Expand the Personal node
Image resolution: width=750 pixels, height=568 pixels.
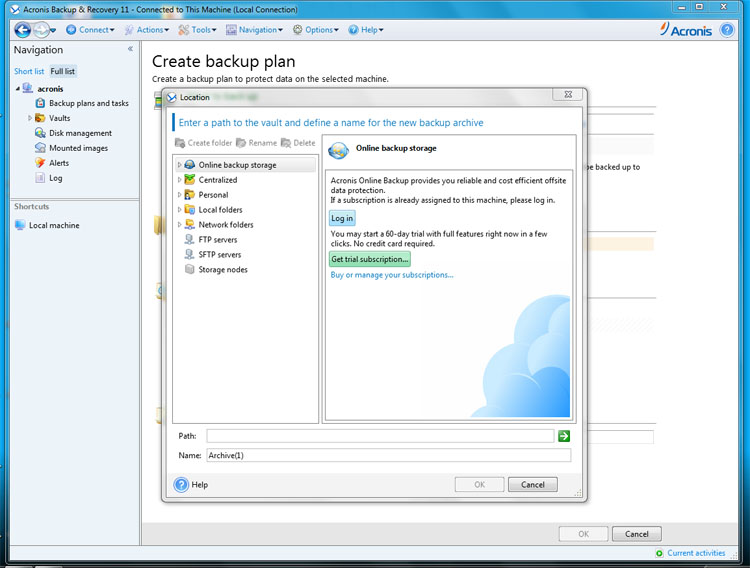[x=179, y=194]
